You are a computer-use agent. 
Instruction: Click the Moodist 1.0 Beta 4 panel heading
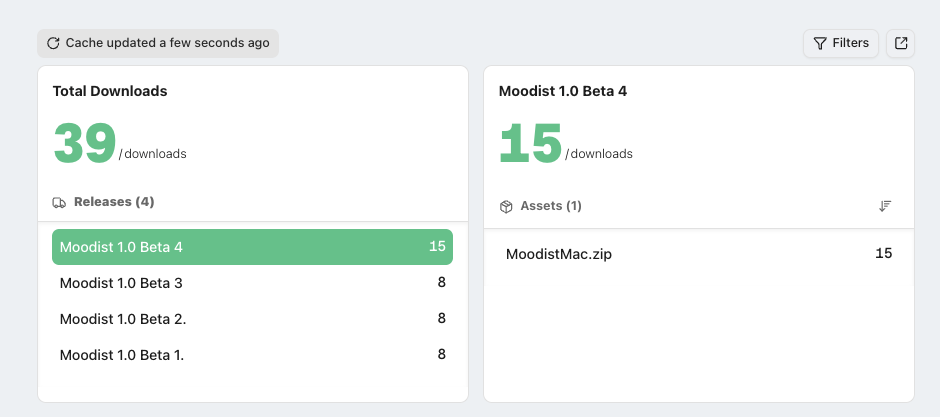click(563, 91)
